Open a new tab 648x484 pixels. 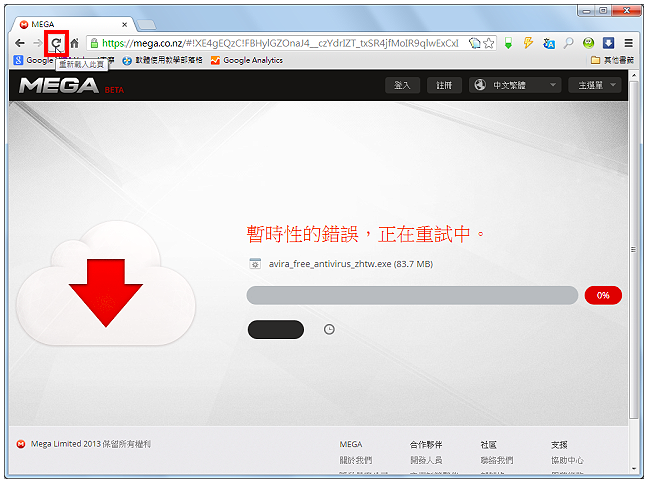[x=146, y=25]
